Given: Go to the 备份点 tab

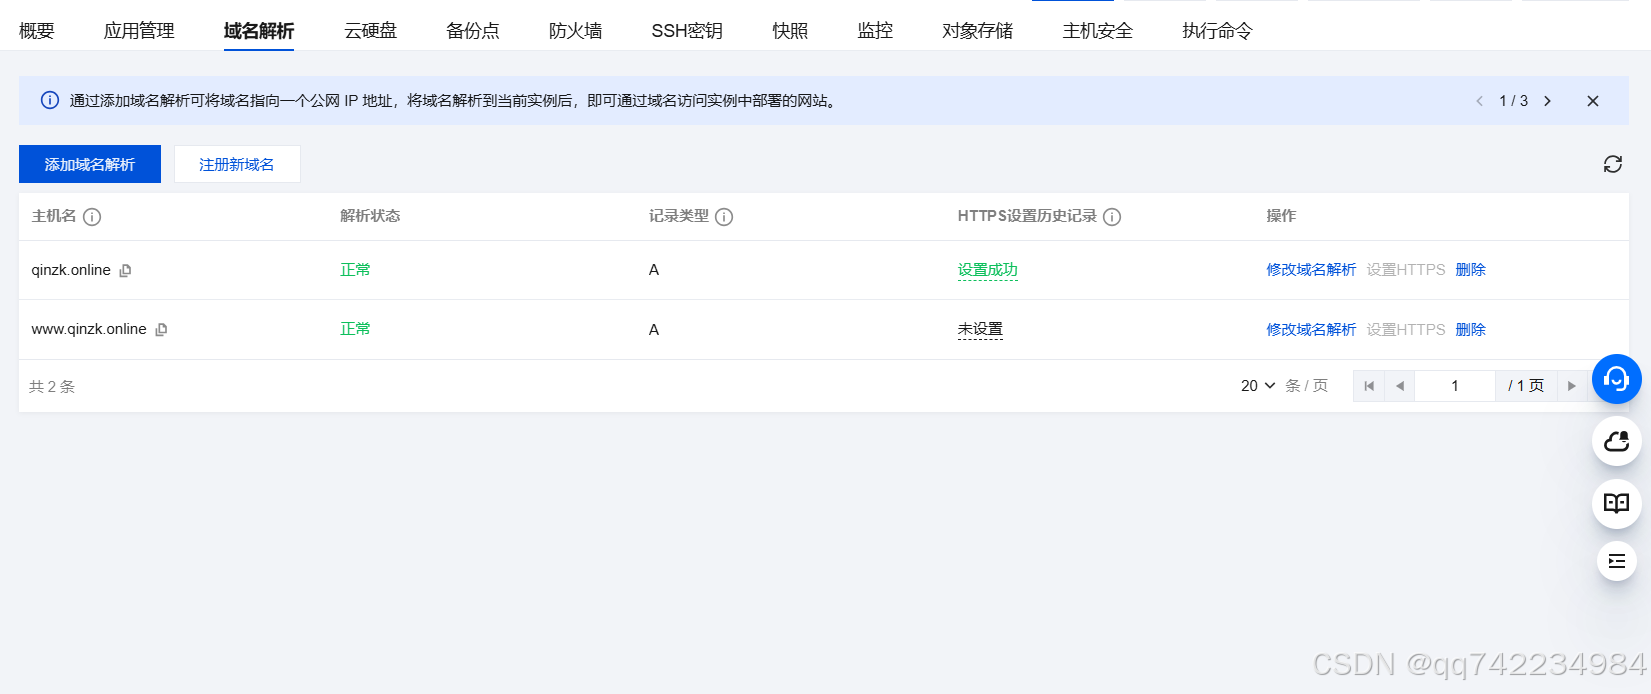Looking at the screenshot, I should click(x=473, y=31).
